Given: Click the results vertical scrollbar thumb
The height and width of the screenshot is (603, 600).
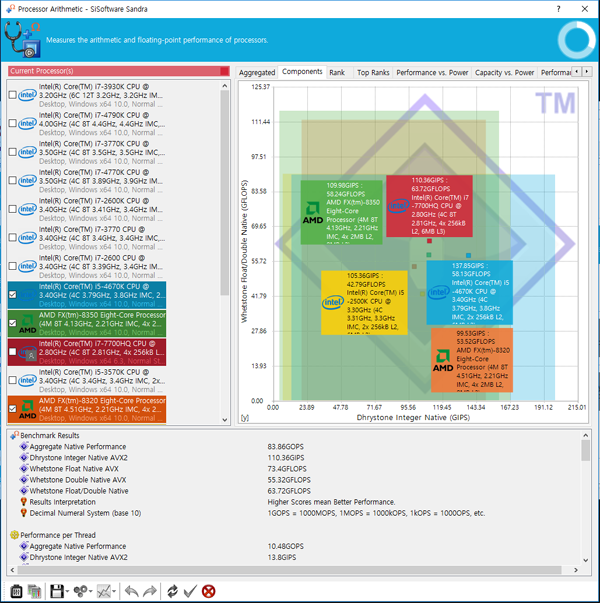Looking at the screenshot, I should (585, 450).
